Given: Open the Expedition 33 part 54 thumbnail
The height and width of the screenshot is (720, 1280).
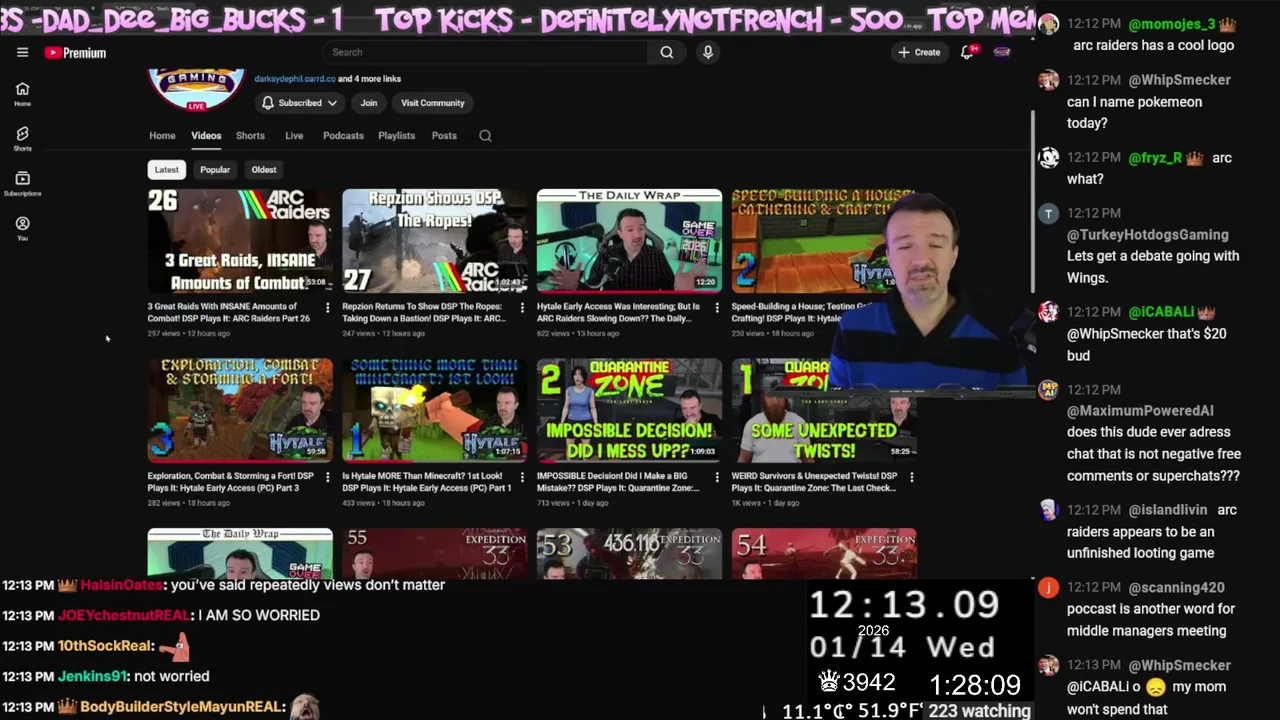Looking at the screenshot, I should (x=824, y=553).
